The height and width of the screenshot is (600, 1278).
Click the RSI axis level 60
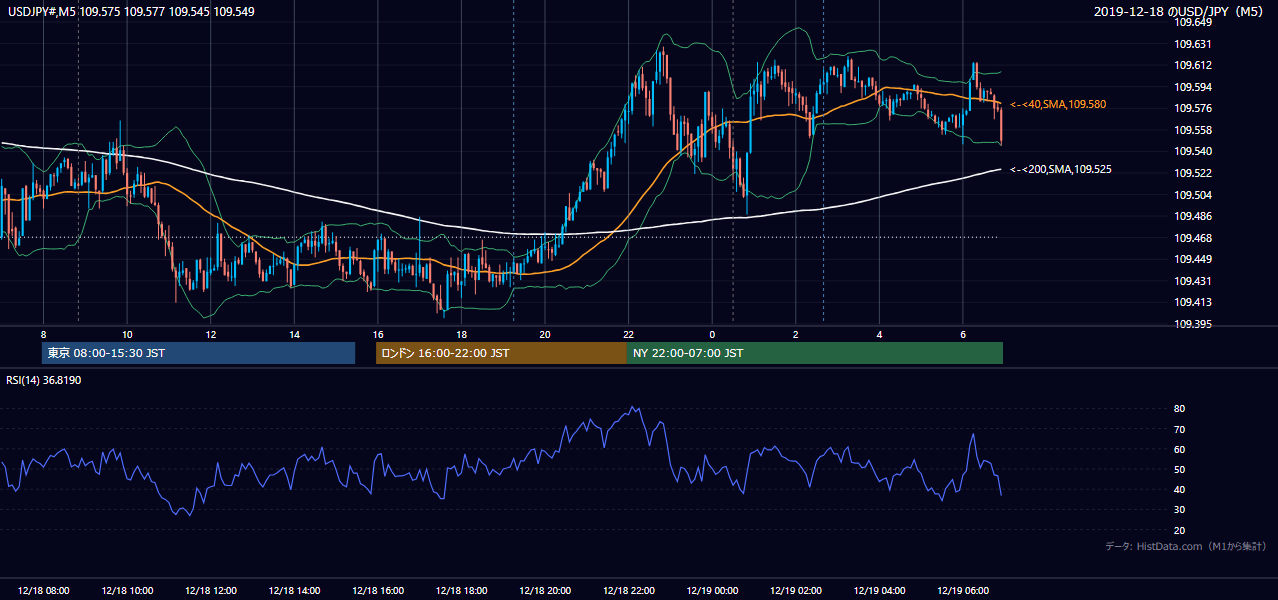click(1180, 449)
